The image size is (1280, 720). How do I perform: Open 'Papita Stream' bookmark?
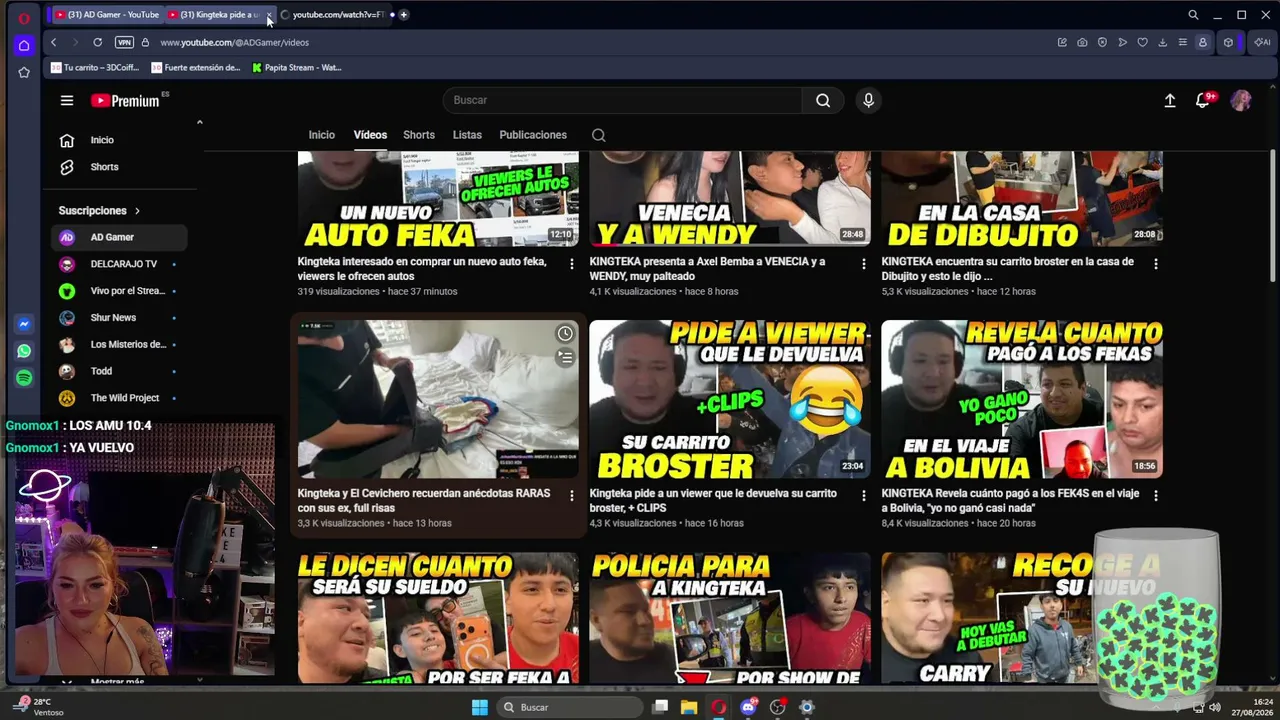(297, 68)
